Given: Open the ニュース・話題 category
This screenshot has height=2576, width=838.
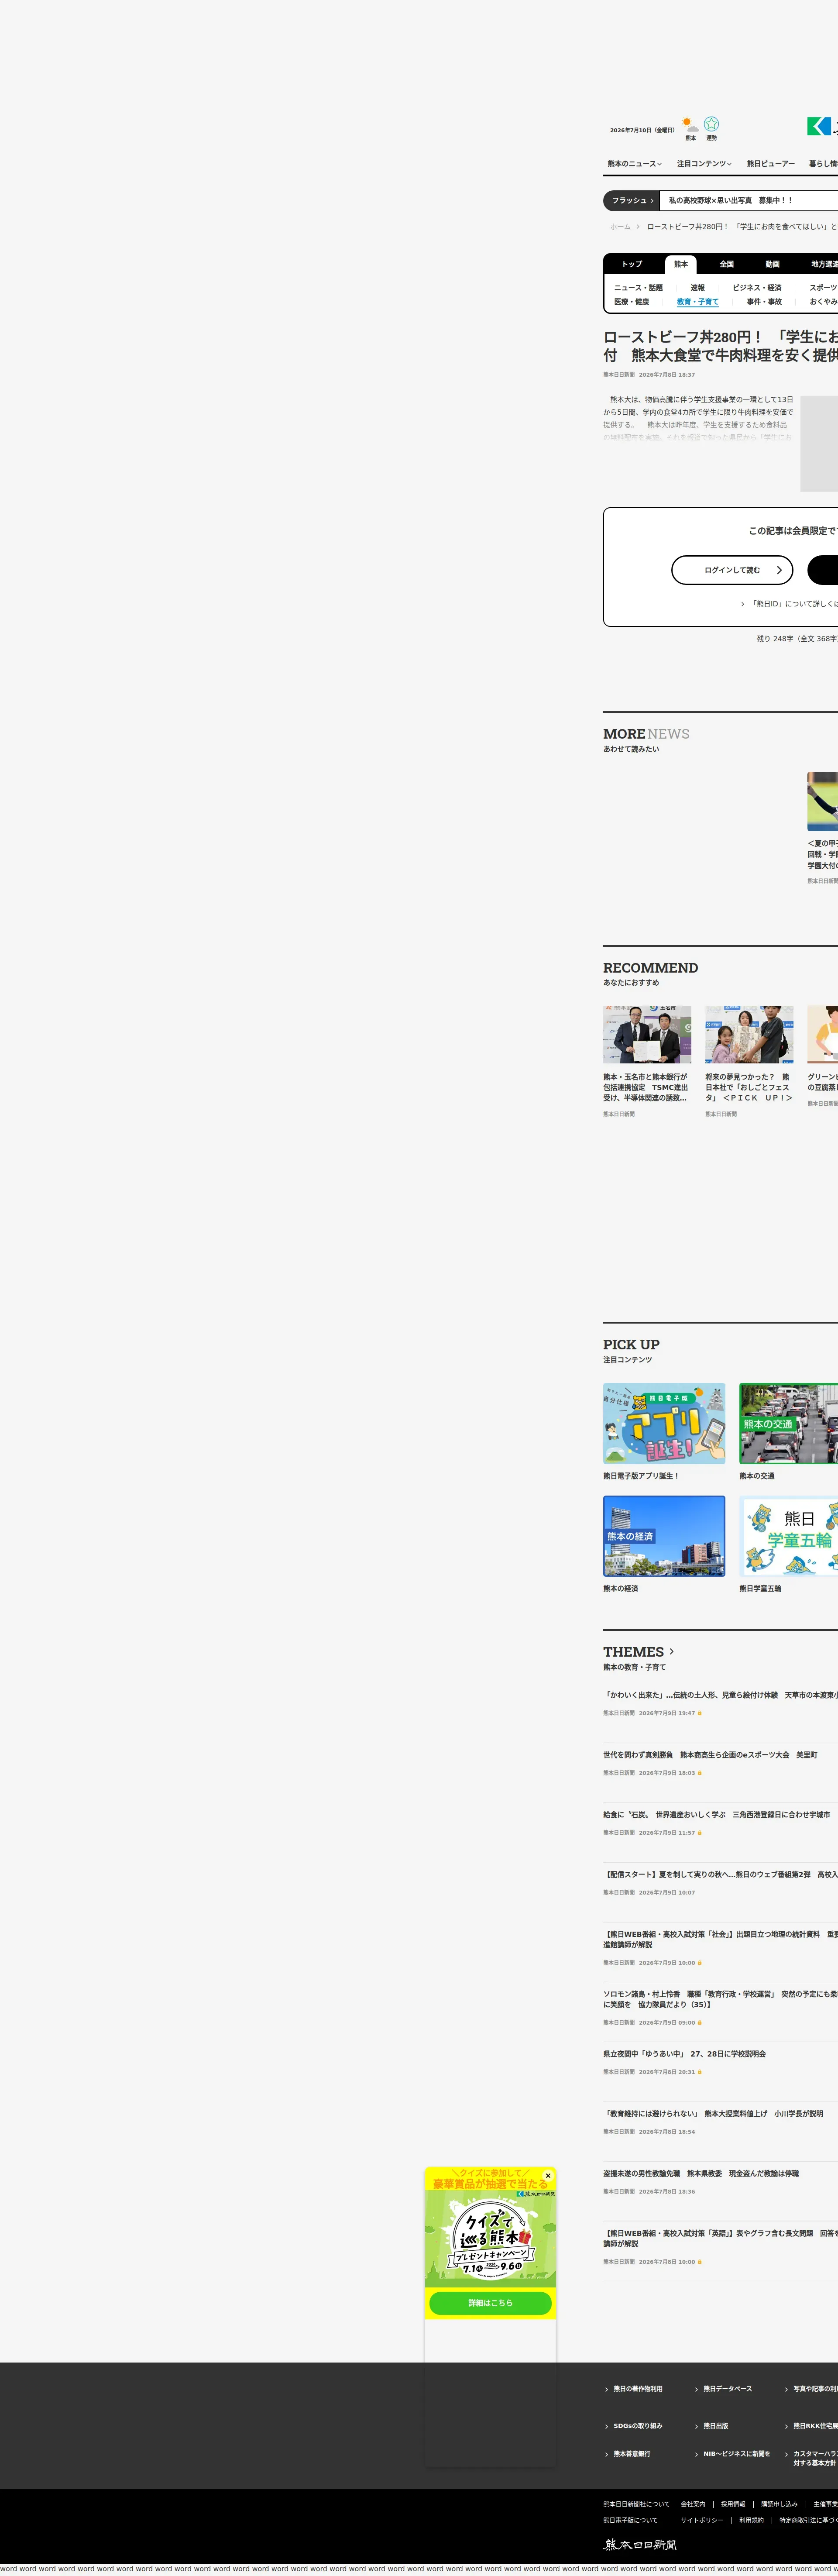Looking at the screenshot, I should pos(638,288).
